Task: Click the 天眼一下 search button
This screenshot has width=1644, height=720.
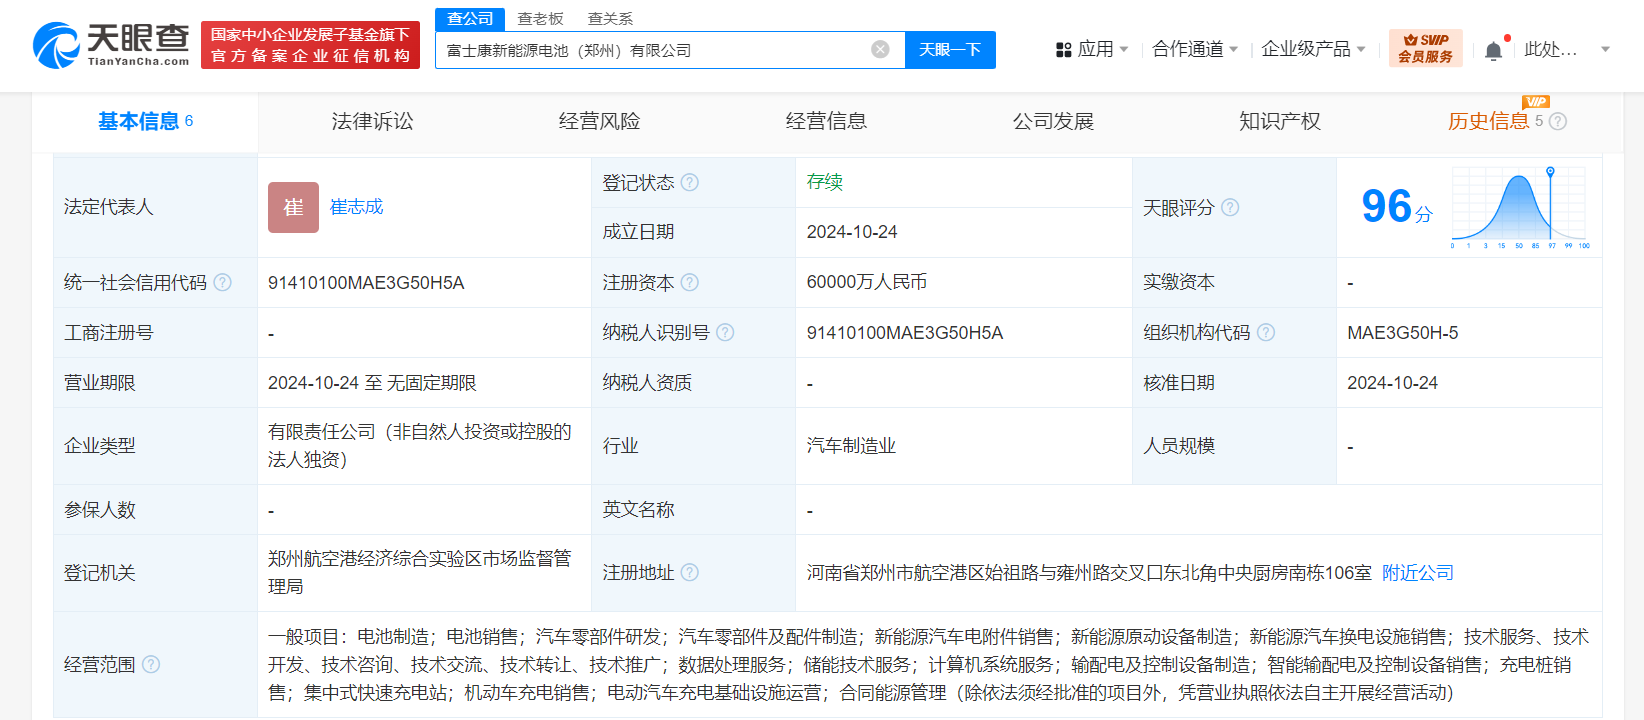Action: 950,50
